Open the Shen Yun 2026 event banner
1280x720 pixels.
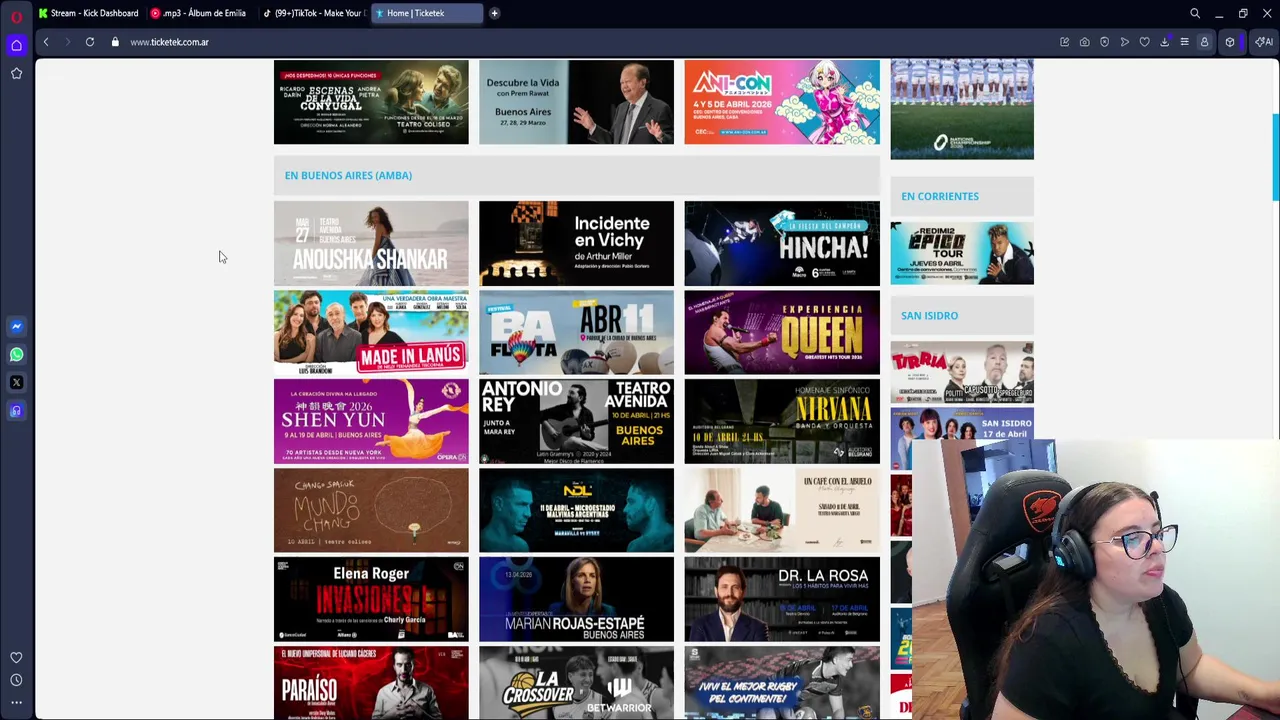[371, 421]
